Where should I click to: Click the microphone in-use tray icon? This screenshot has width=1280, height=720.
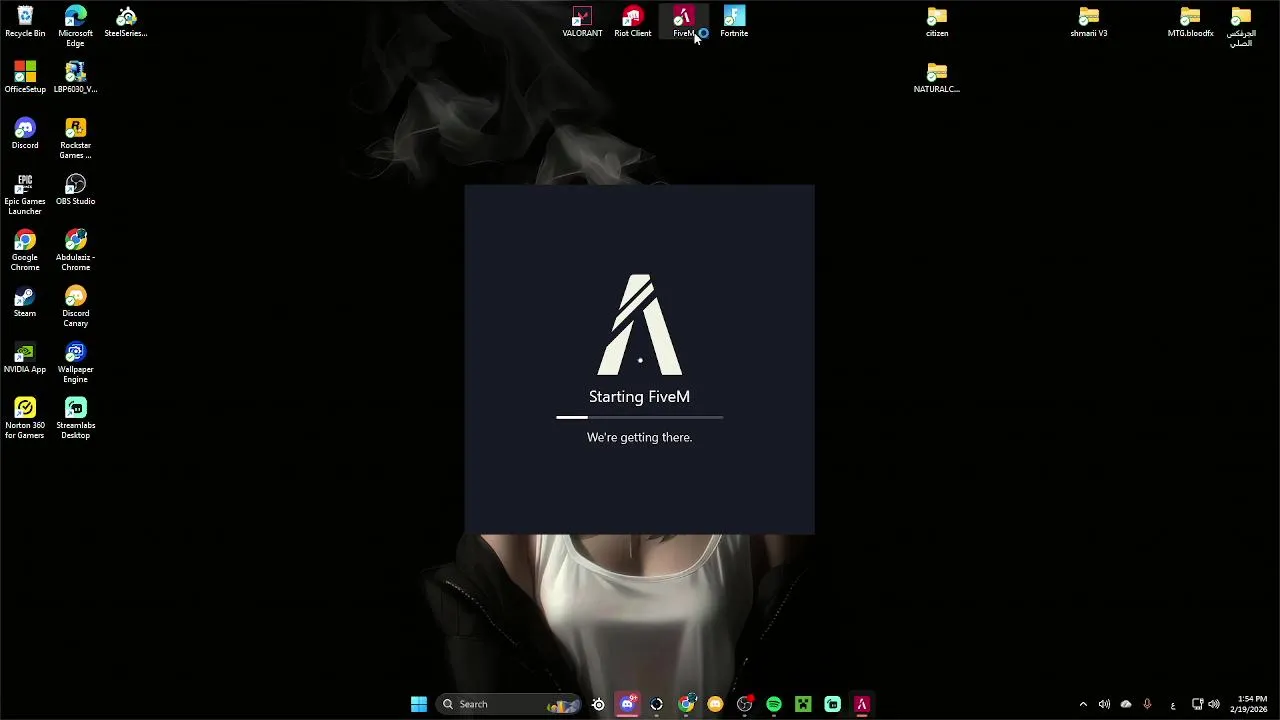tap(1147, 704)
